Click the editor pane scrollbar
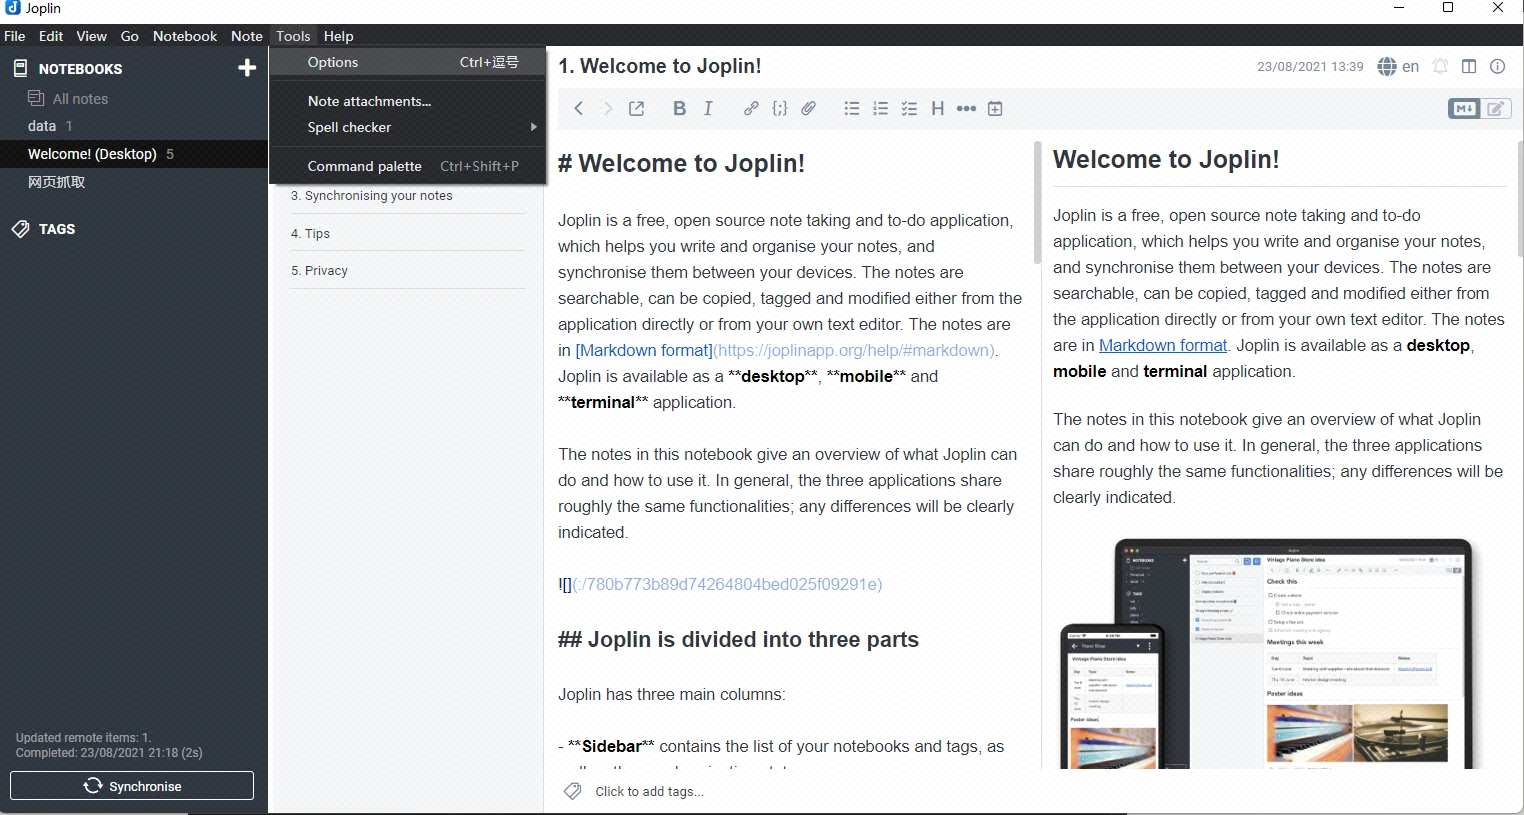The image size is (1524, 815). click(x=1037, y=205)
